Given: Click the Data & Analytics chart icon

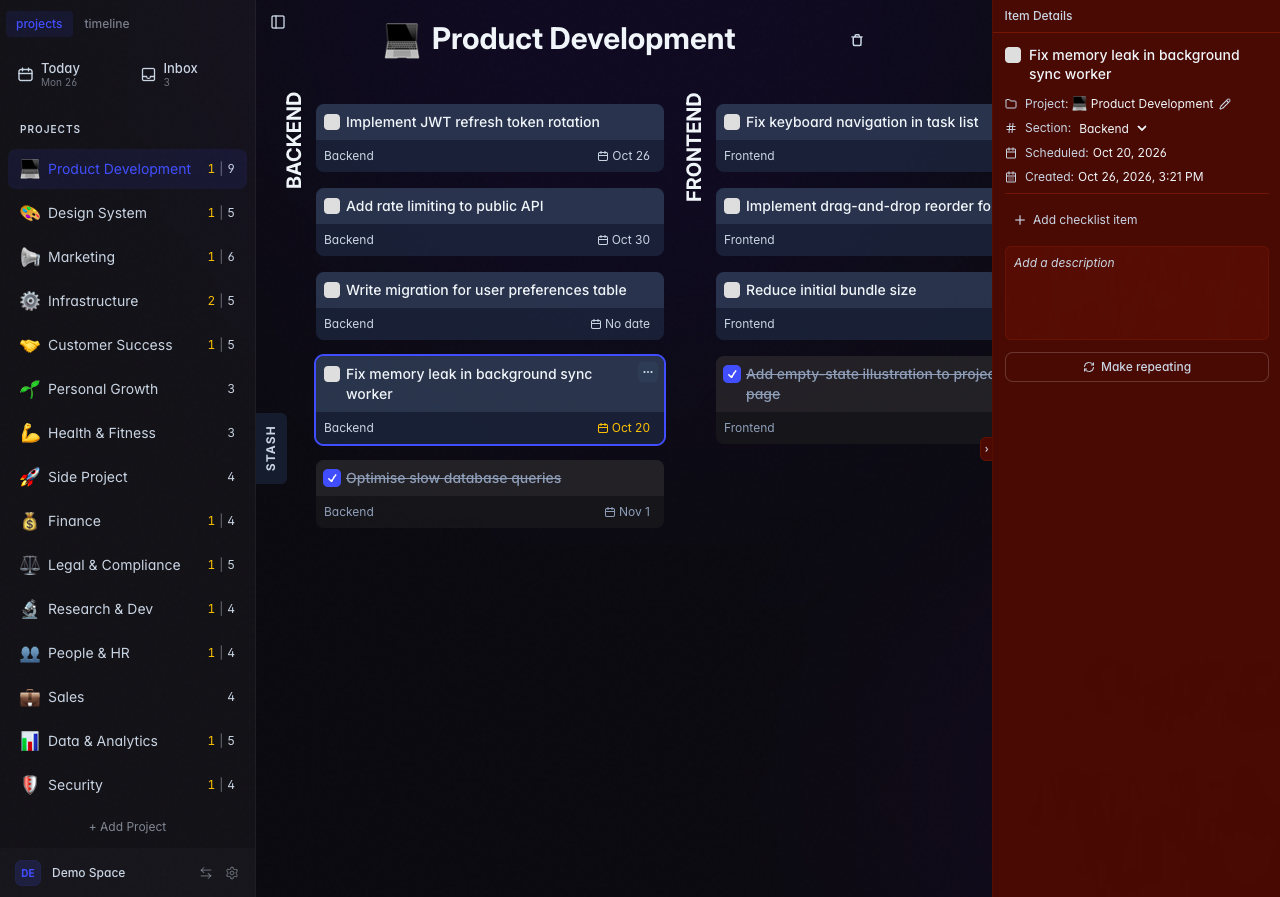Looking at the screenshot, I should click(x=30, y=741).
